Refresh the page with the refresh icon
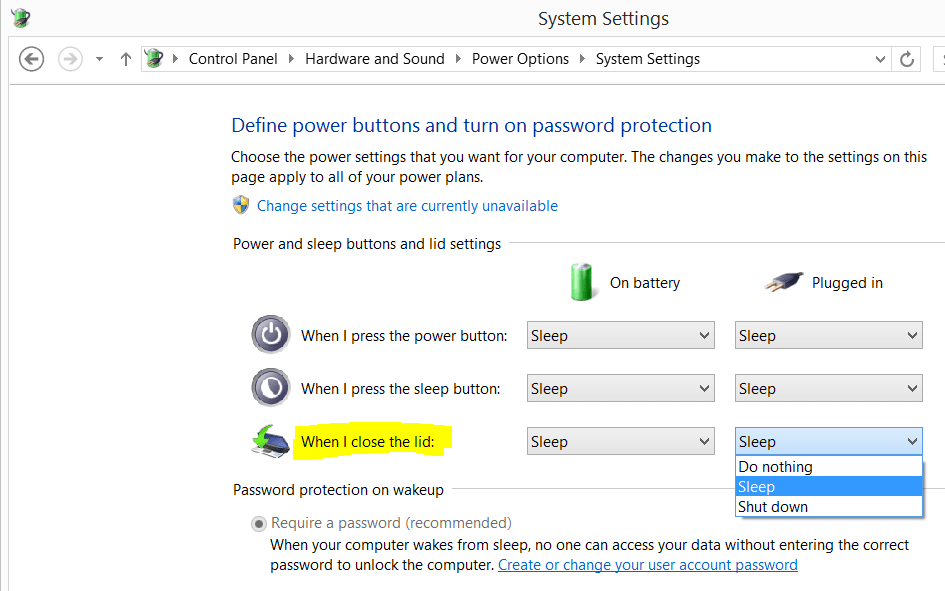The height and width of the screenshot is (591, 945). [907, 59]
